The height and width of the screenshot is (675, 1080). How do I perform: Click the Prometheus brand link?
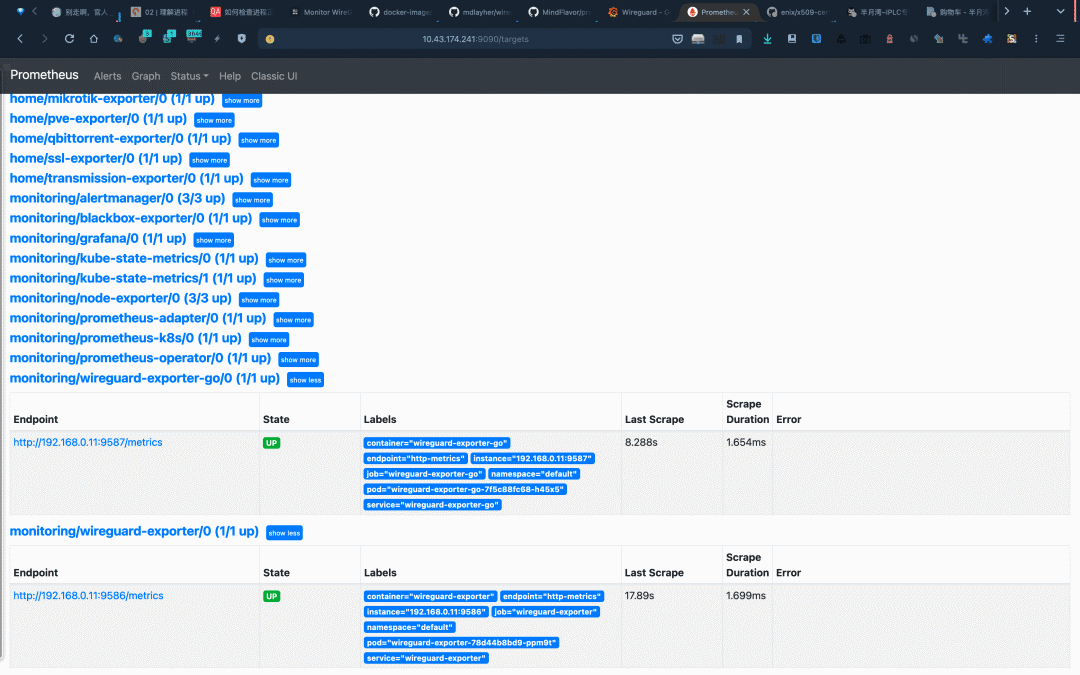pos(44,75)
